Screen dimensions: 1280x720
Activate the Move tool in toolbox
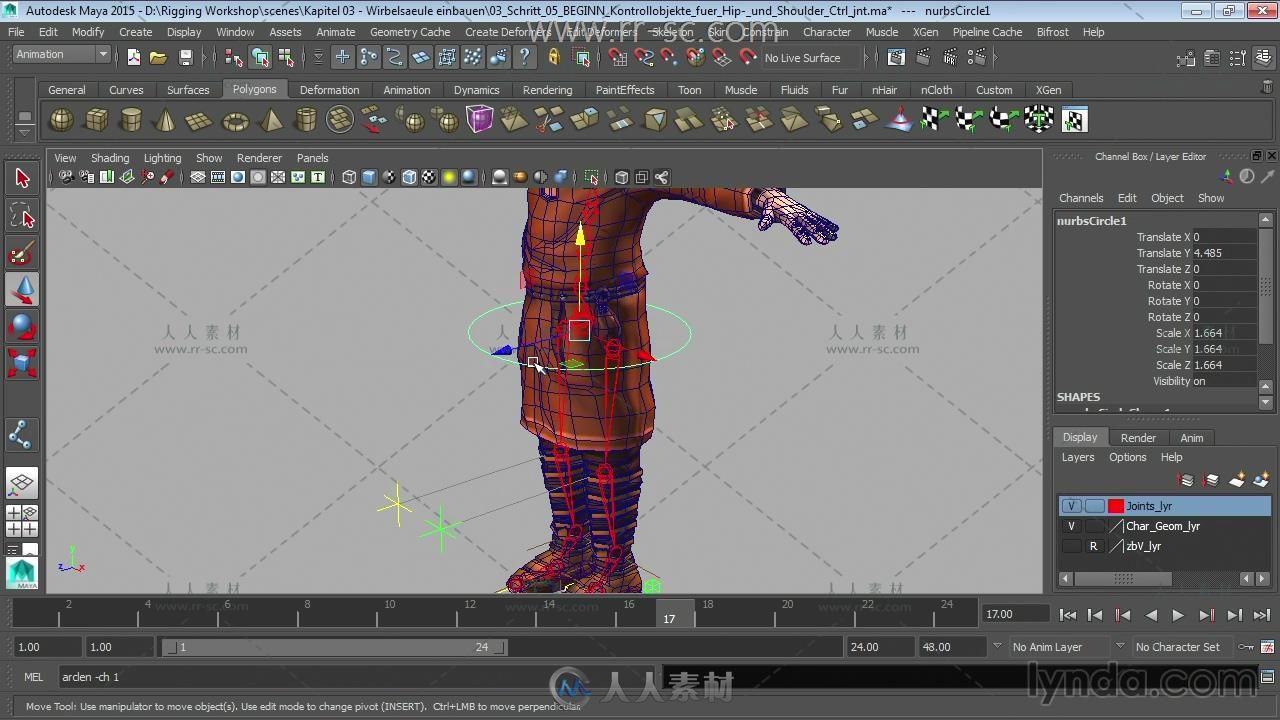[x=22, y=290]
